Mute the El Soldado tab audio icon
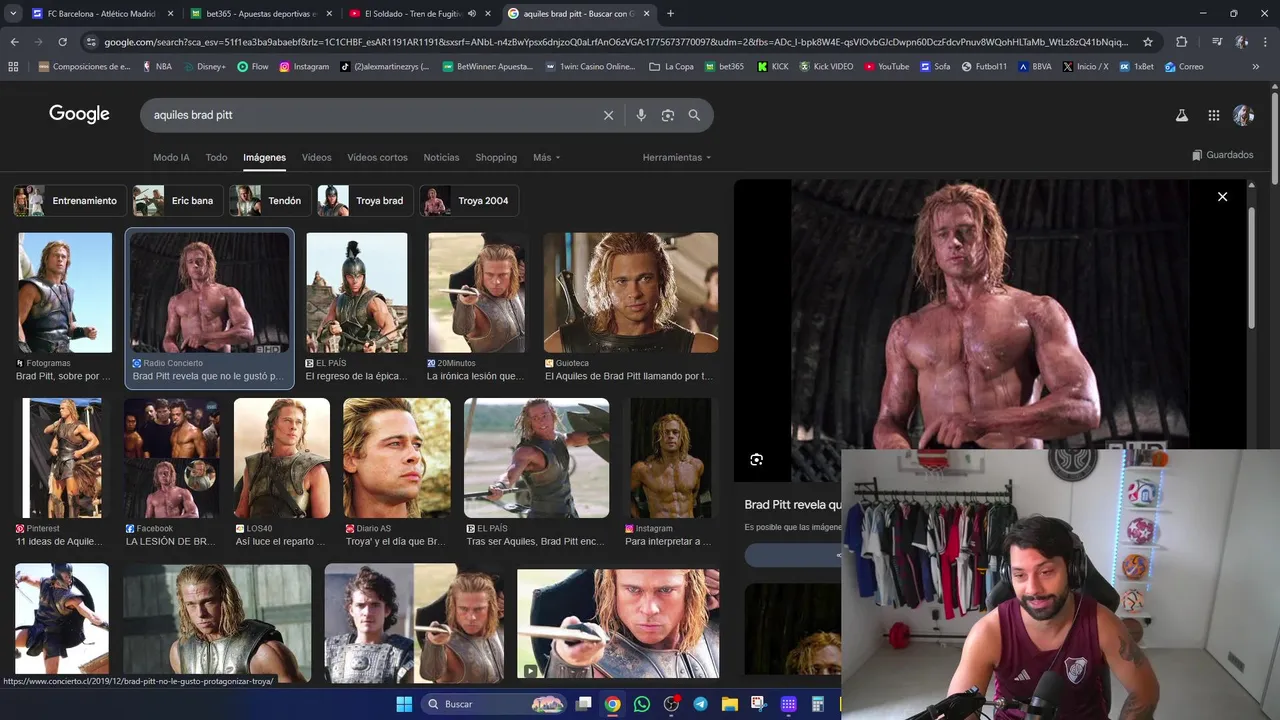This screenshot has width=1280, height=720. 471,14
